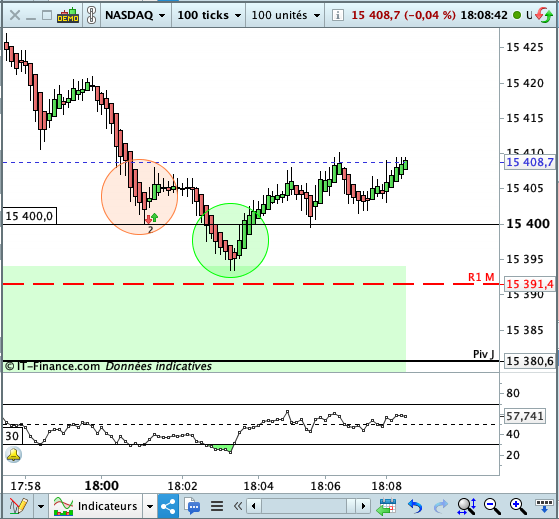
Task: Zoom out with minus magnifier
Action: (492, 506)
